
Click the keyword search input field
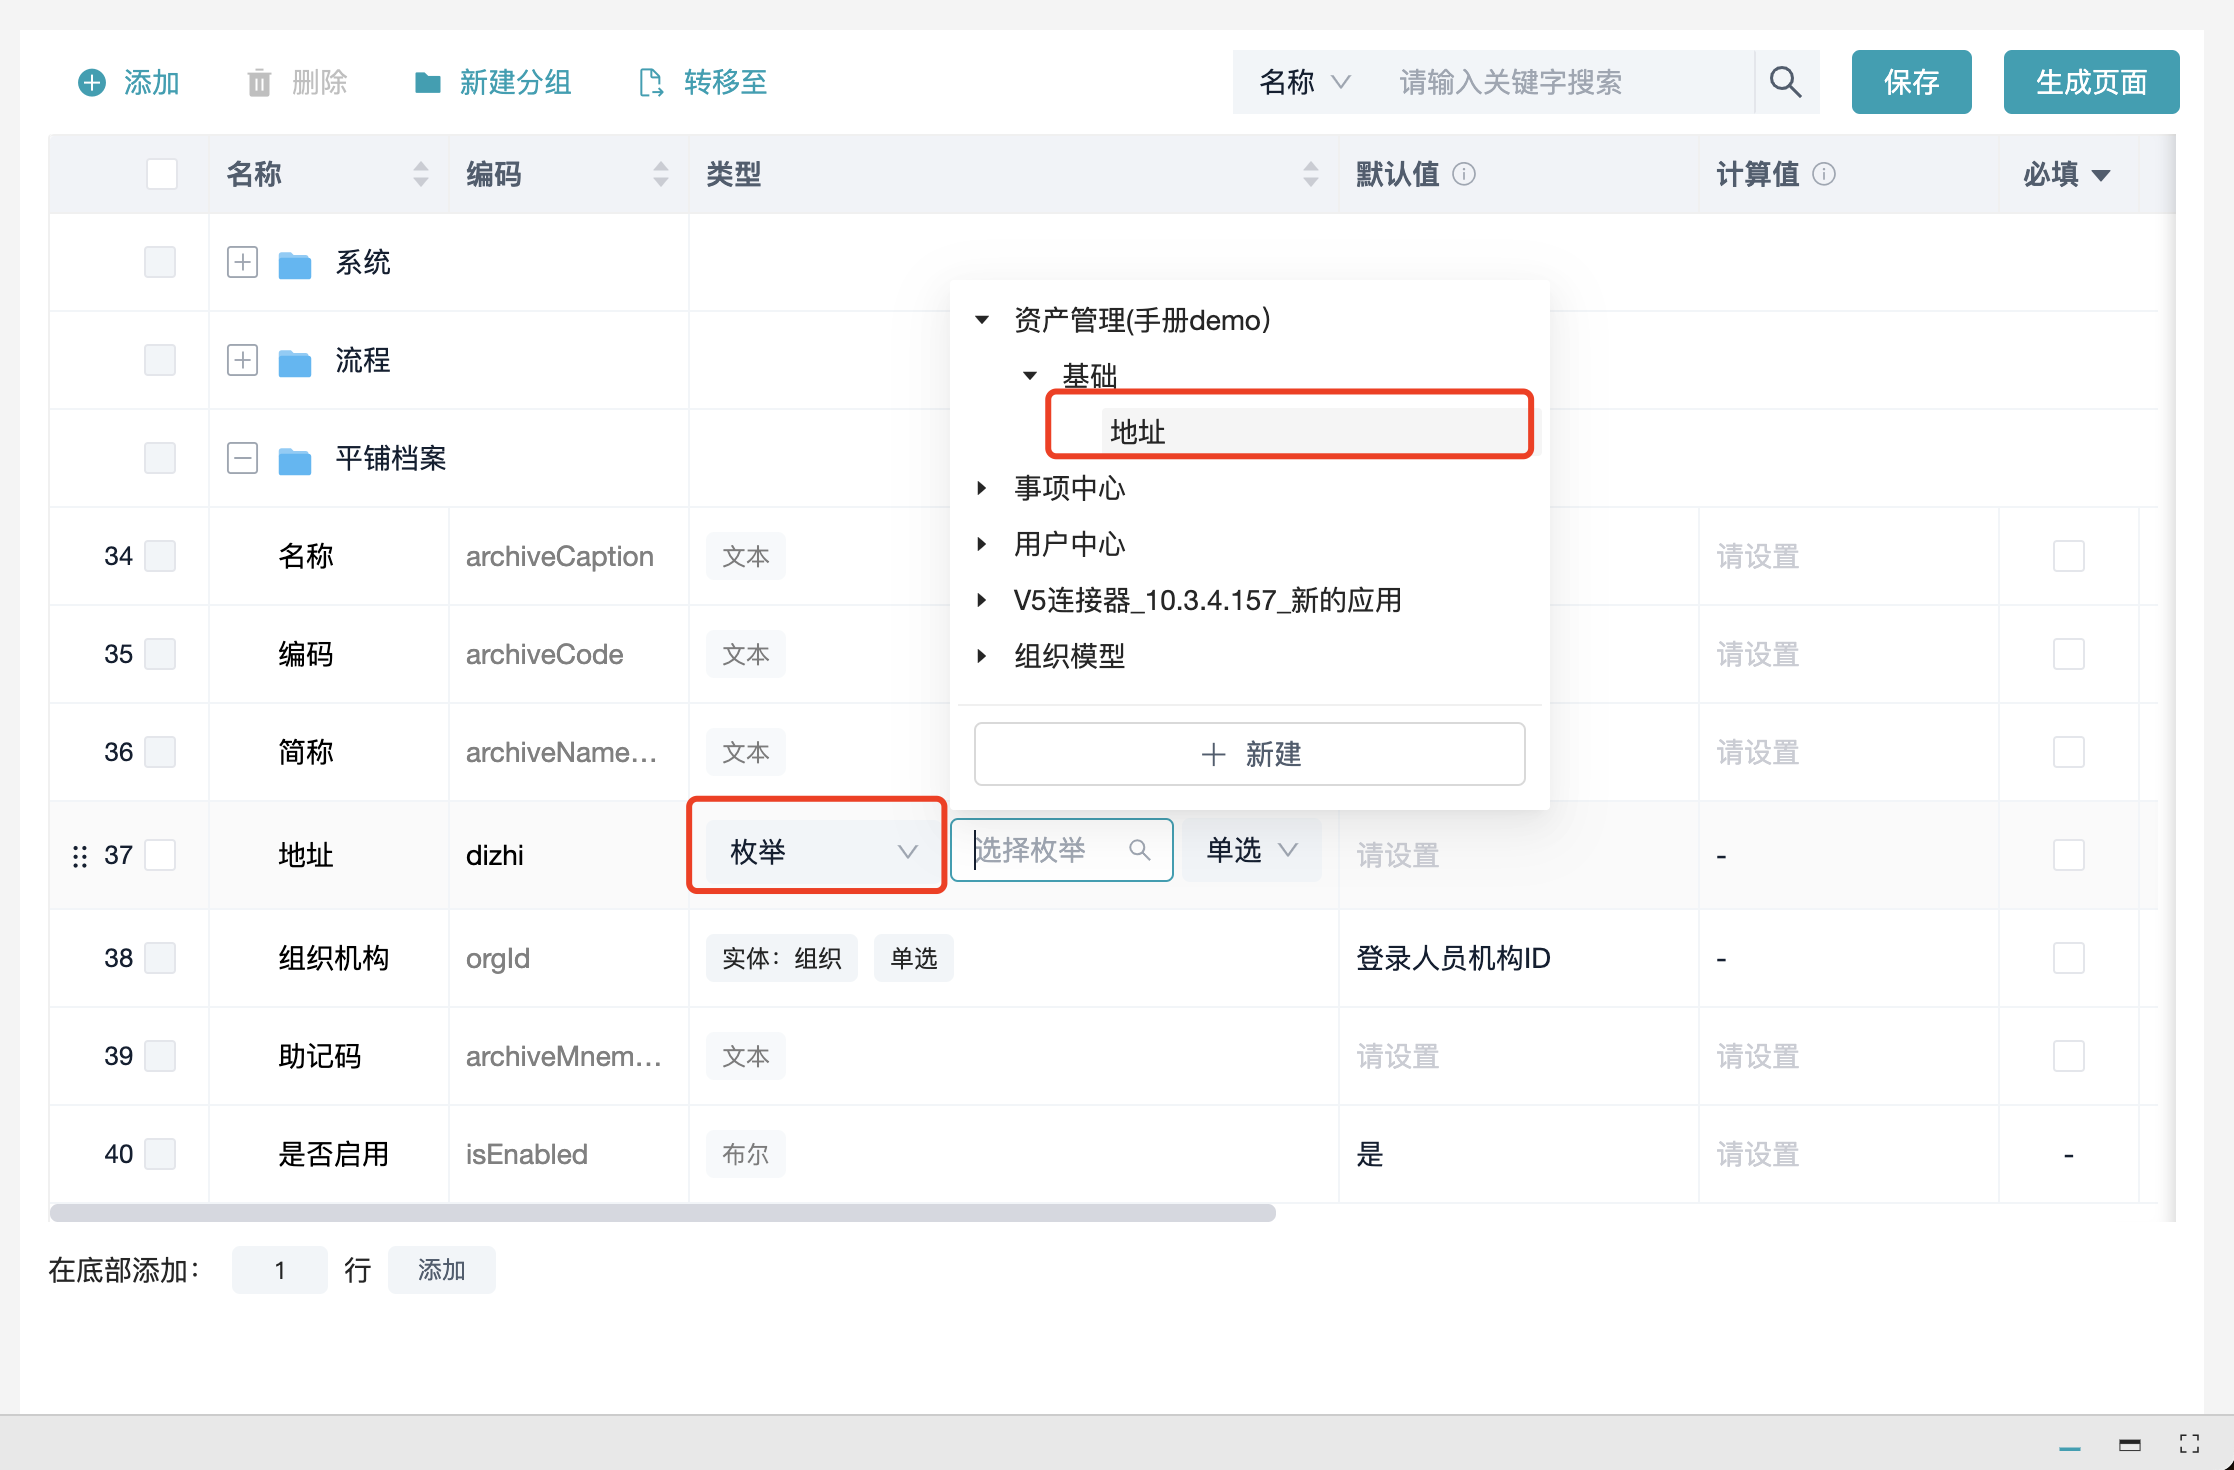point(1565,82)
